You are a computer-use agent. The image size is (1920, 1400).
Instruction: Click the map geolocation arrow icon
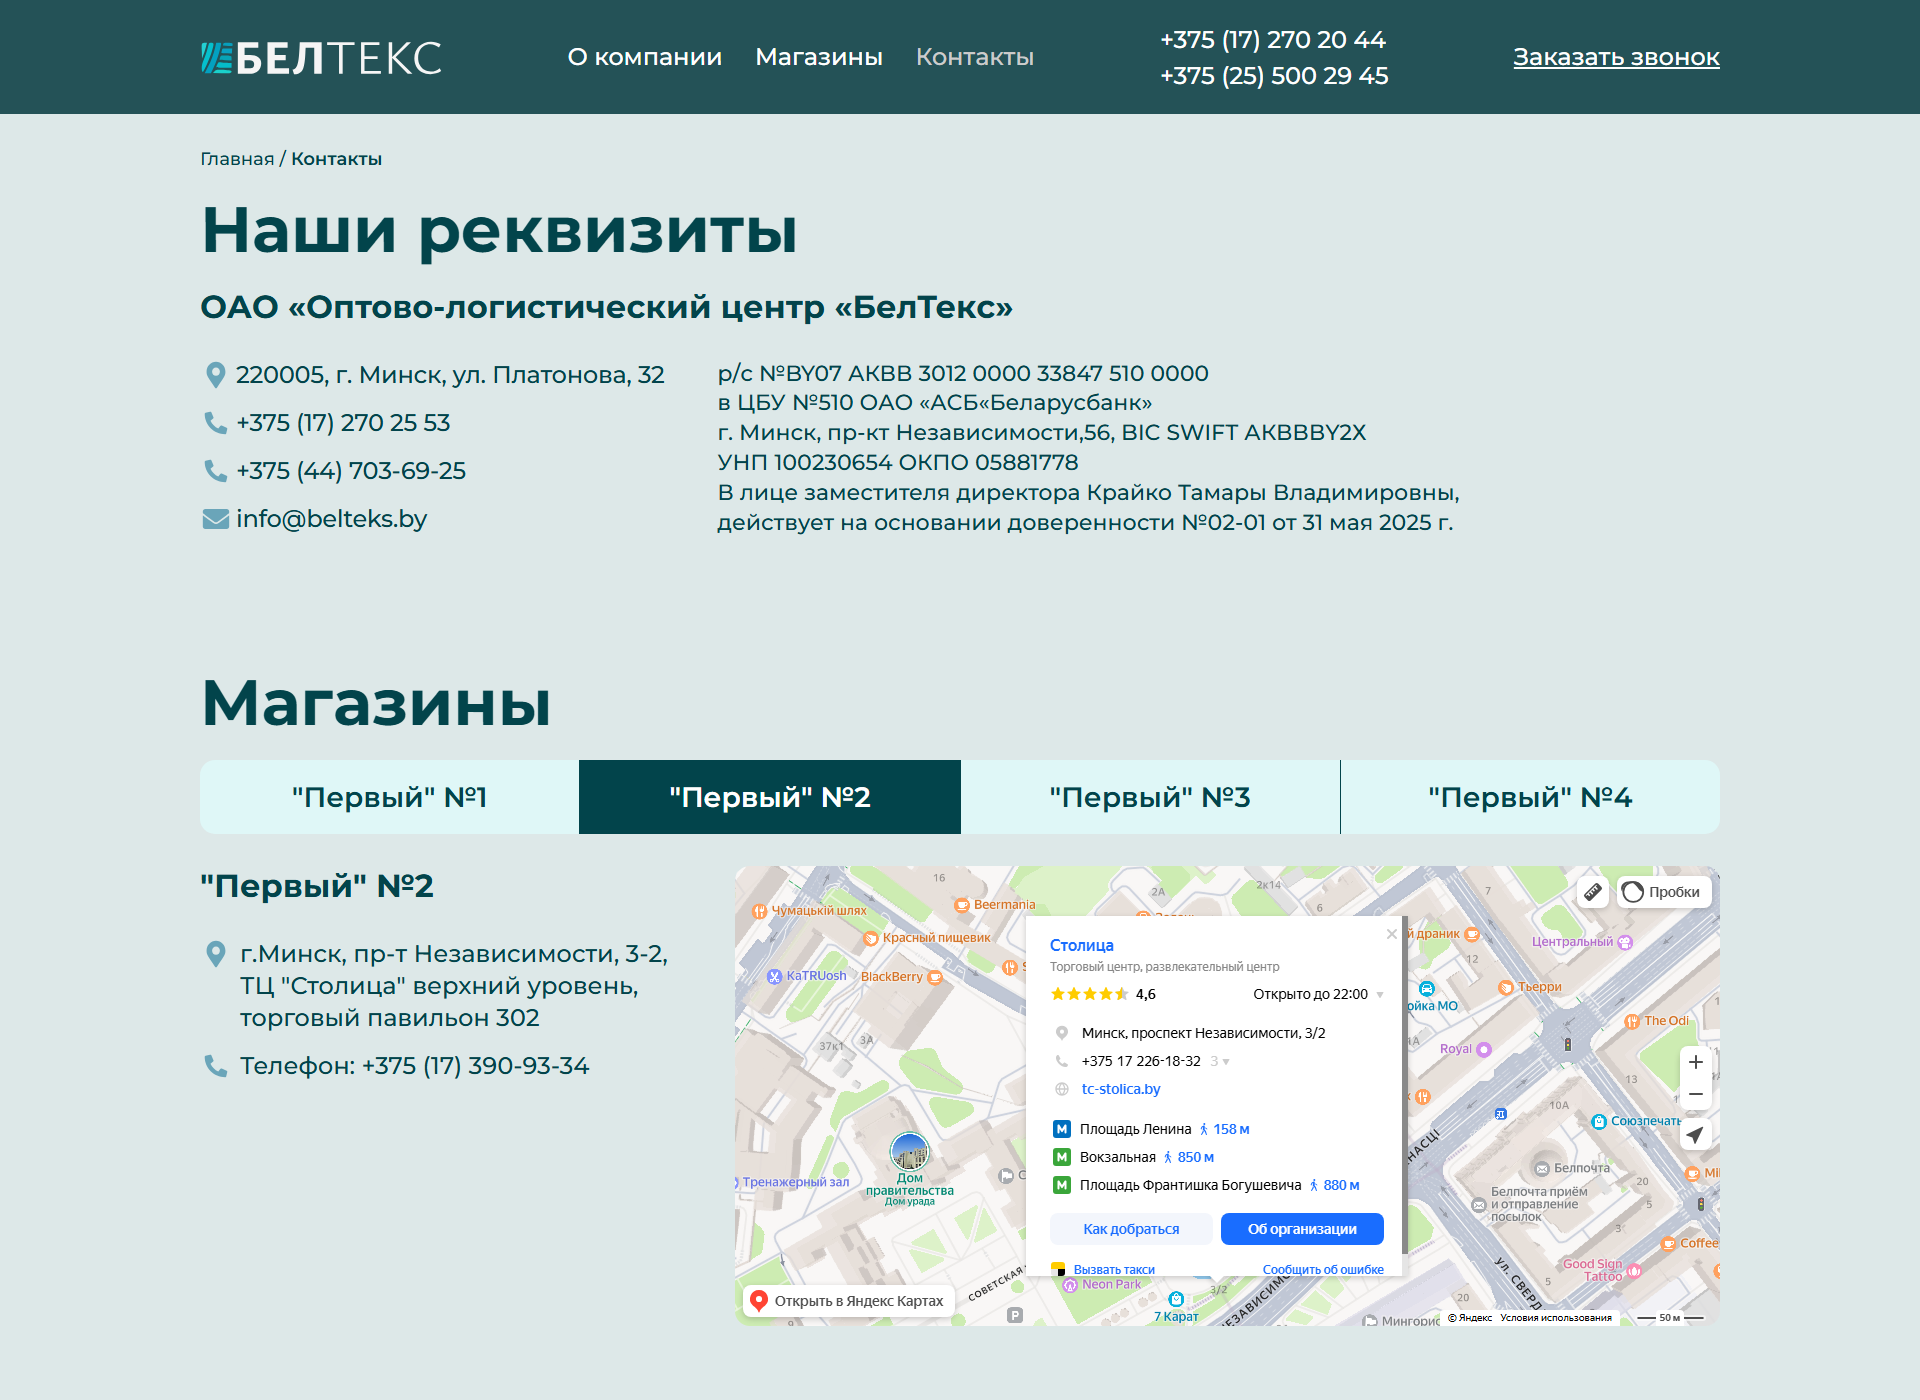point(1695,1135)
